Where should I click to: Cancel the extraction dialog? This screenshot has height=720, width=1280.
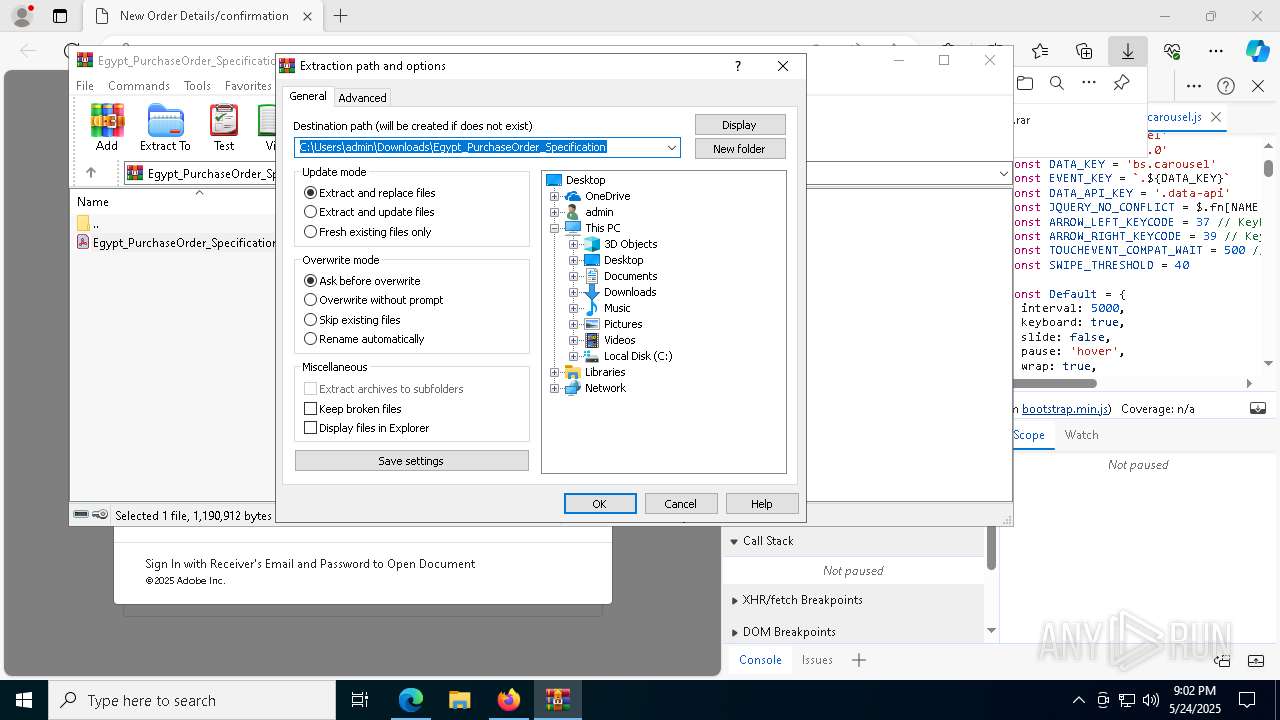pos(681,504)
